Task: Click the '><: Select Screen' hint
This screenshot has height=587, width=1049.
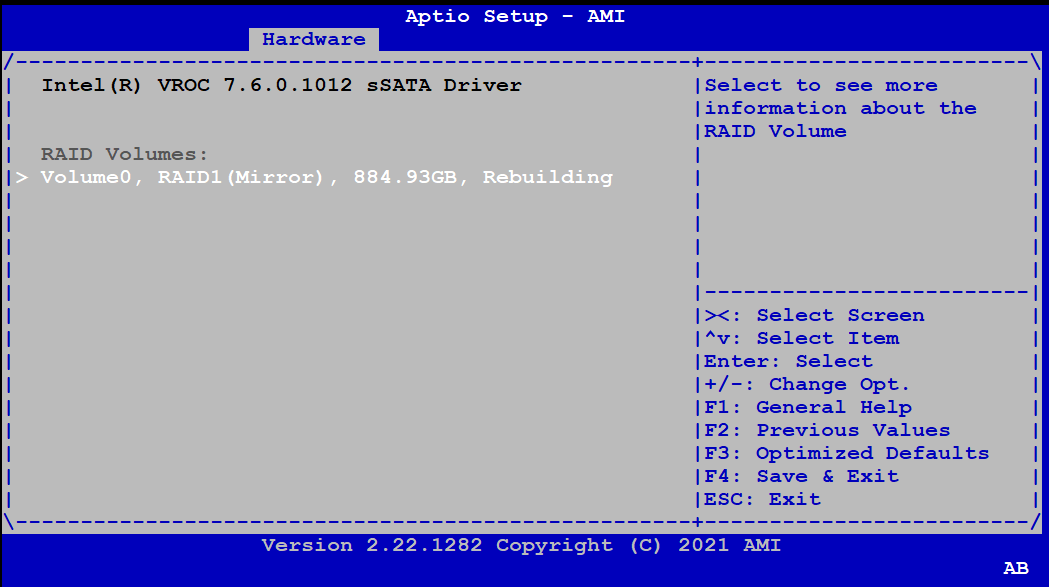Action: coord(814,315)
